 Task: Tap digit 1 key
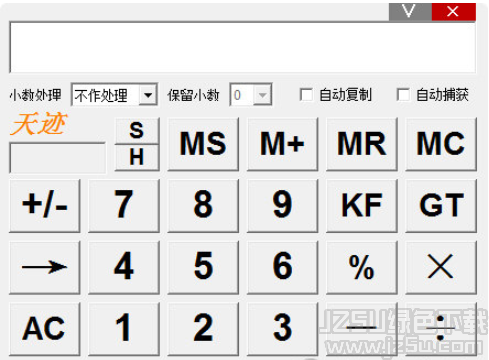(124, 329)
